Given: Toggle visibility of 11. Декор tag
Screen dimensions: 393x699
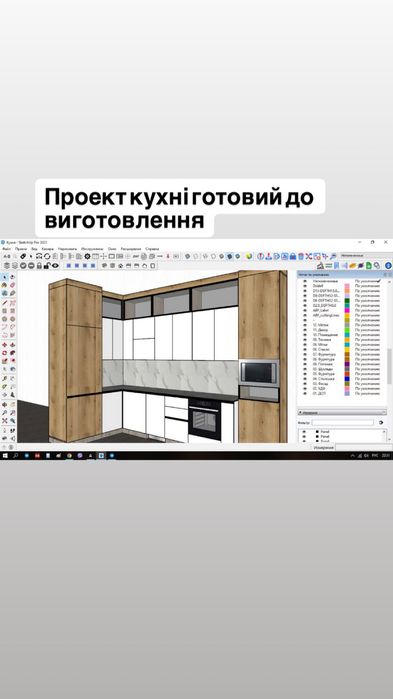Looking at the screenshot, I should pyautogui.click(x=305, y=330).
